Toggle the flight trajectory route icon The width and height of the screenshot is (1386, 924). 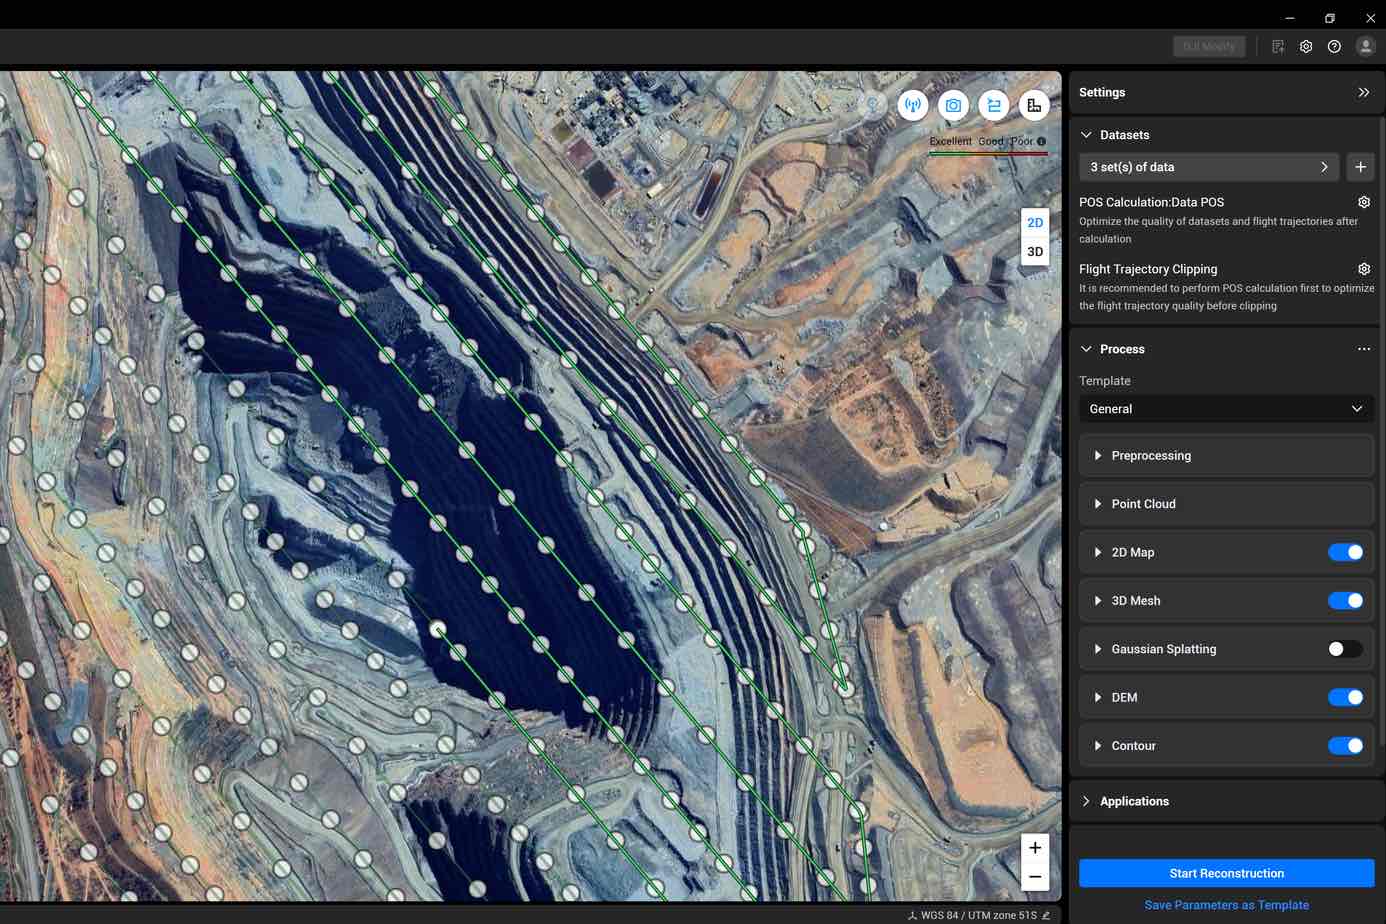click(993, 105)
